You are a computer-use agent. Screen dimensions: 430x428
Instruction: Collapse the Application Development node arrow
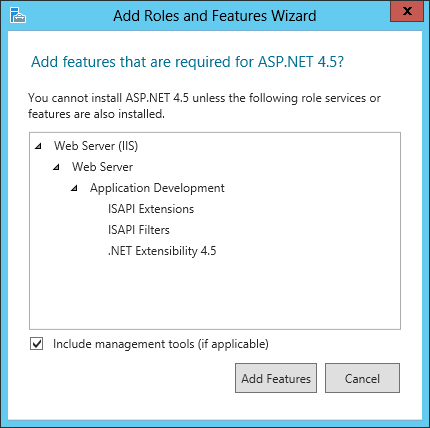(75, 188)
